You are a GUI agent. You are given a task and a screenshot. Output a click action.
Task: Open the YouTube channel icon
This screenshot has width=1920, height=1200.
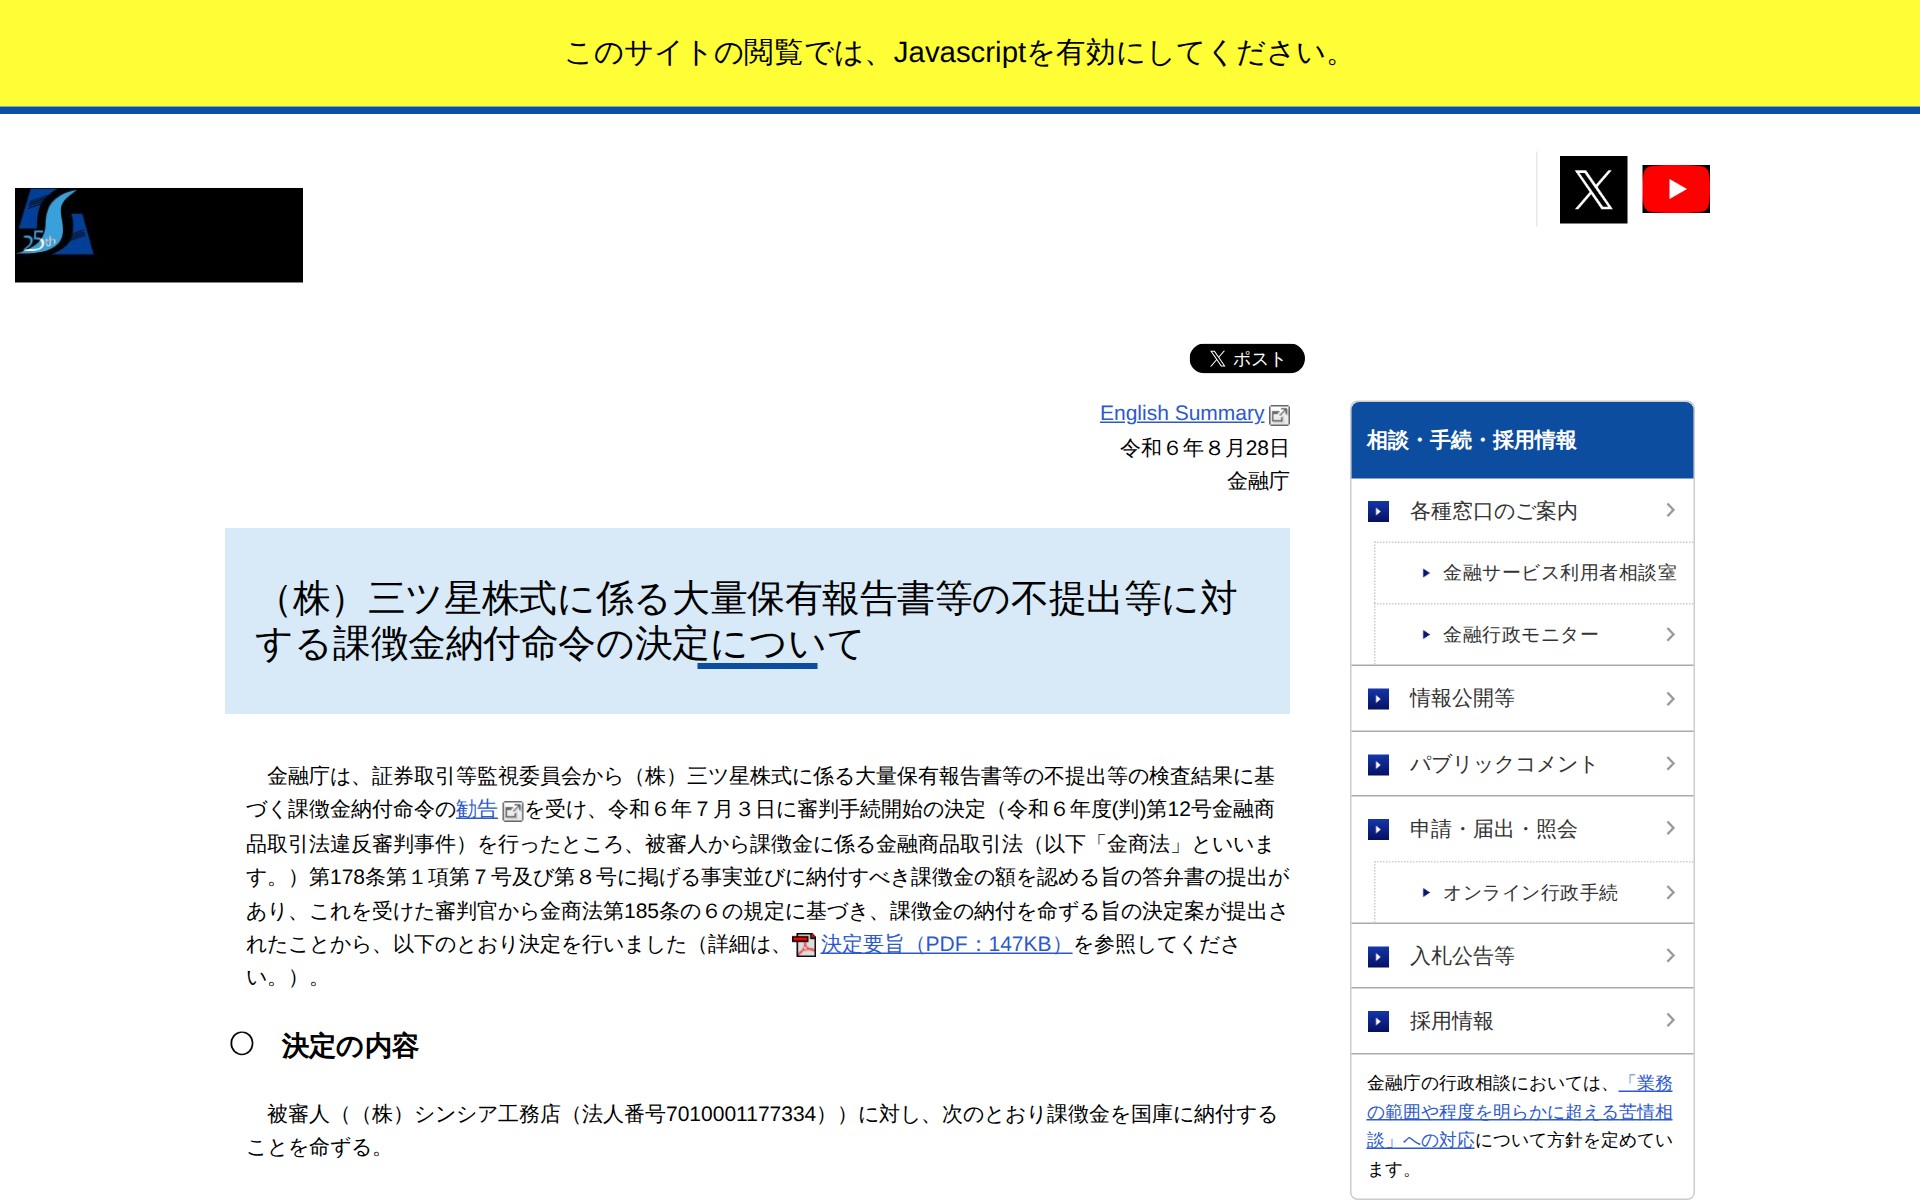click(1676, 189)
